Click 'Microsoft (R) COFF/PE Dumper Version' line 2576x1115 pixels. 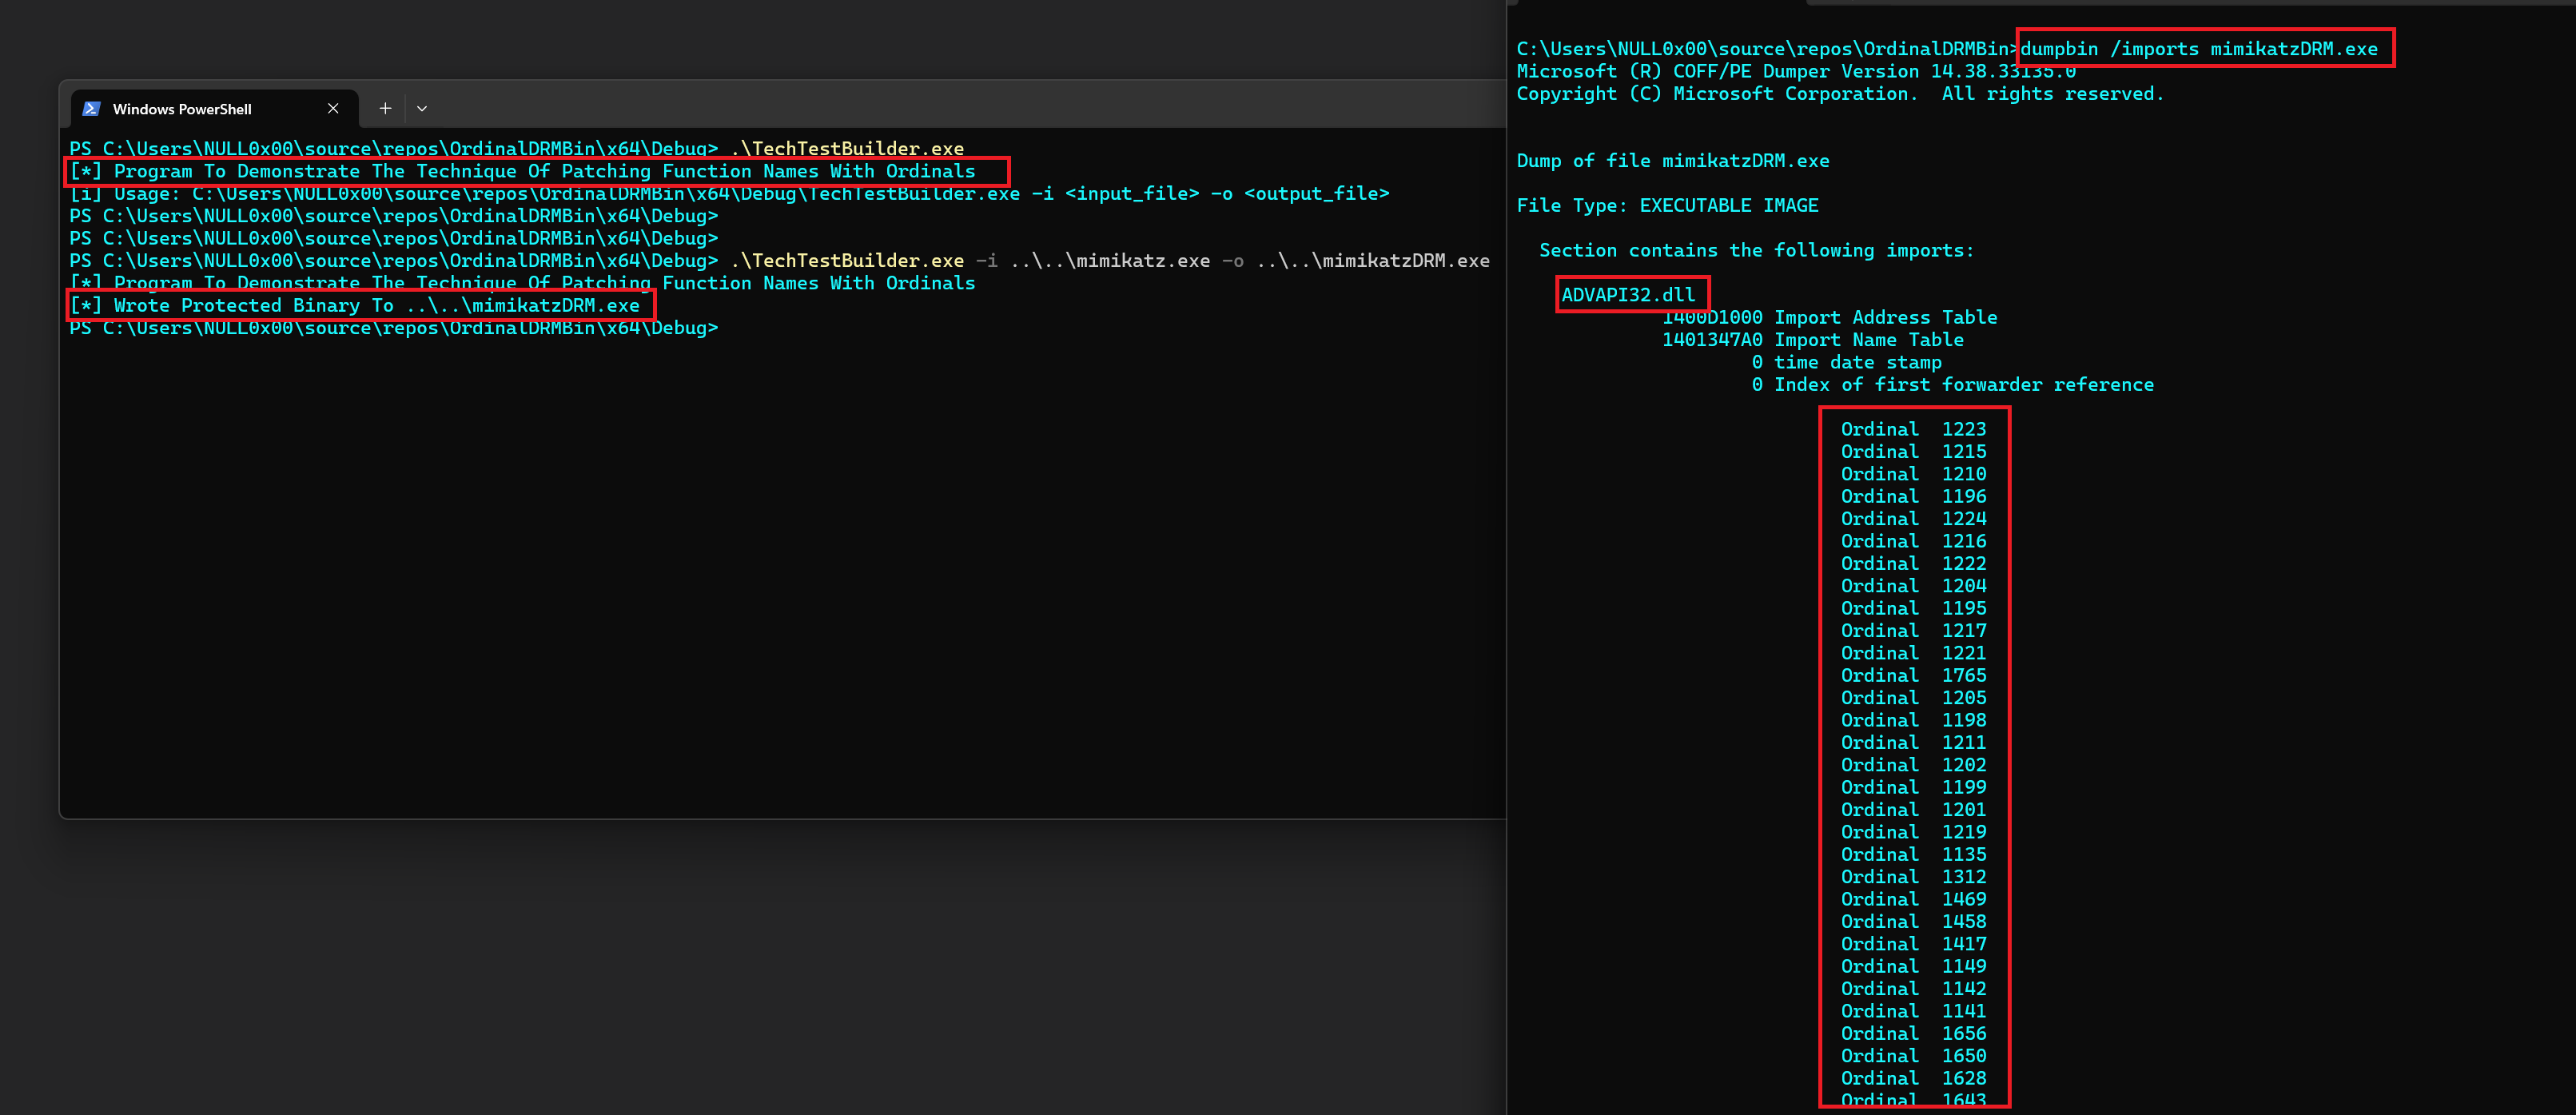1796,71
